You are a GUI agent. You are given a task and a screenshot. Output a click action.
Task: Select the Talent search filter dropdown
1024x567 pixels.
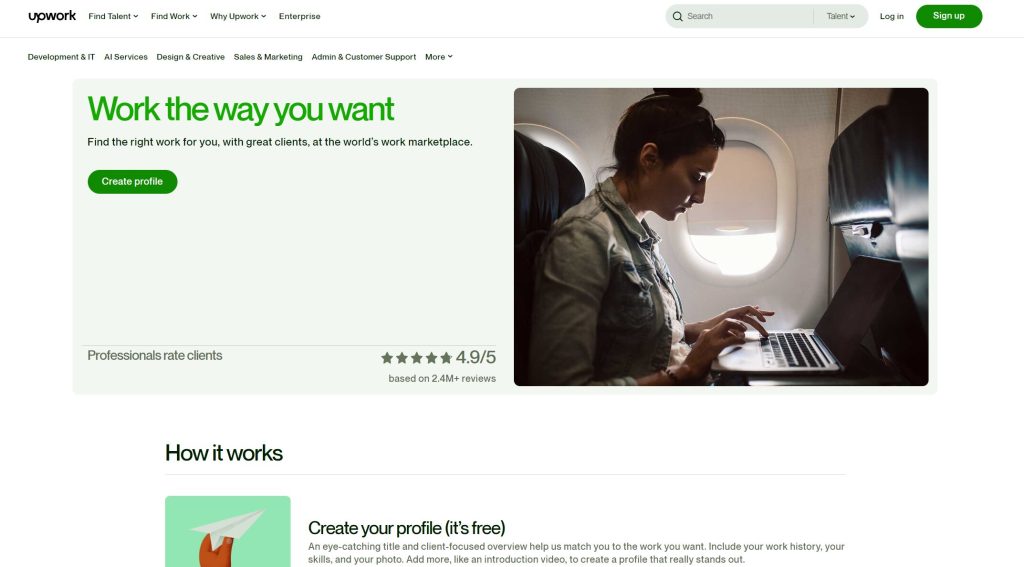840,16
